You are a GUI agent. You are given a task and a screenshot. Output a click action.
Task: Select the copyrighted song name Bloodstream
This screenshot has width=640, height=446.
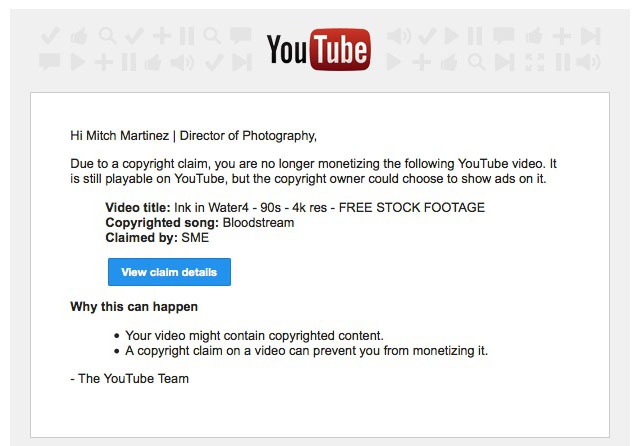(x=258, y=222)
